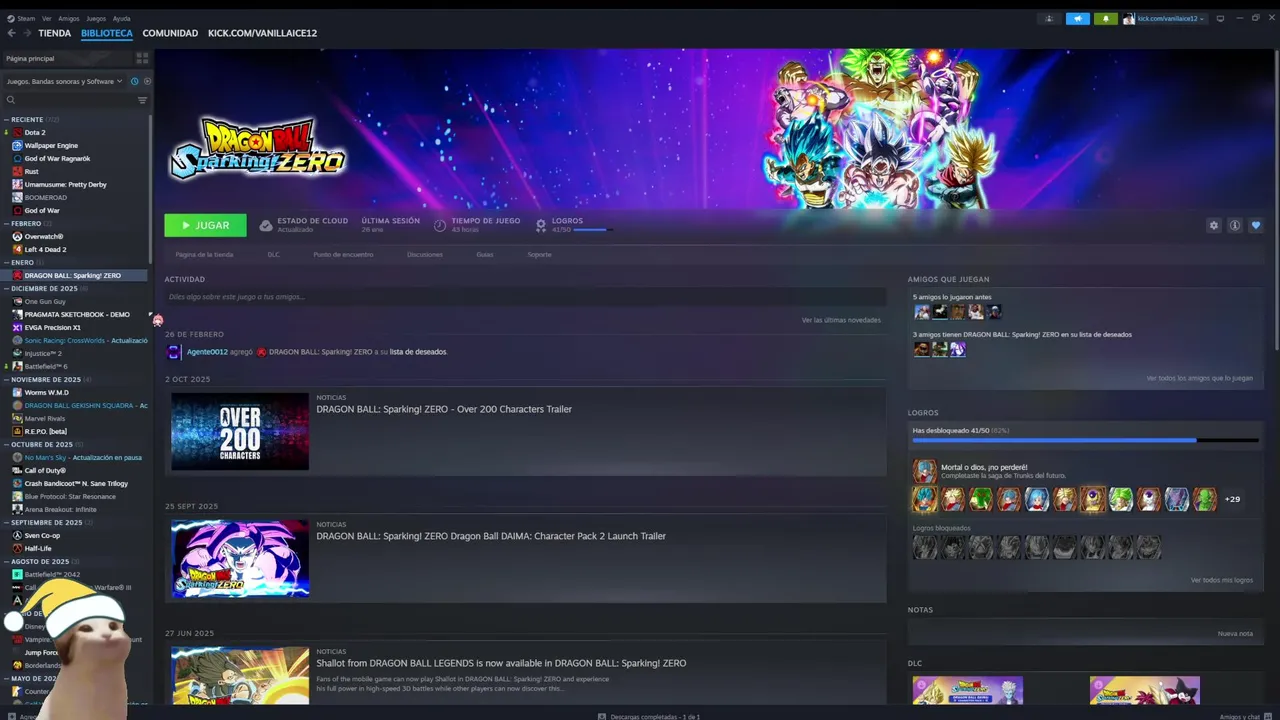
Task: Show game info via circled i icon
Action: tap(1235, 225)
